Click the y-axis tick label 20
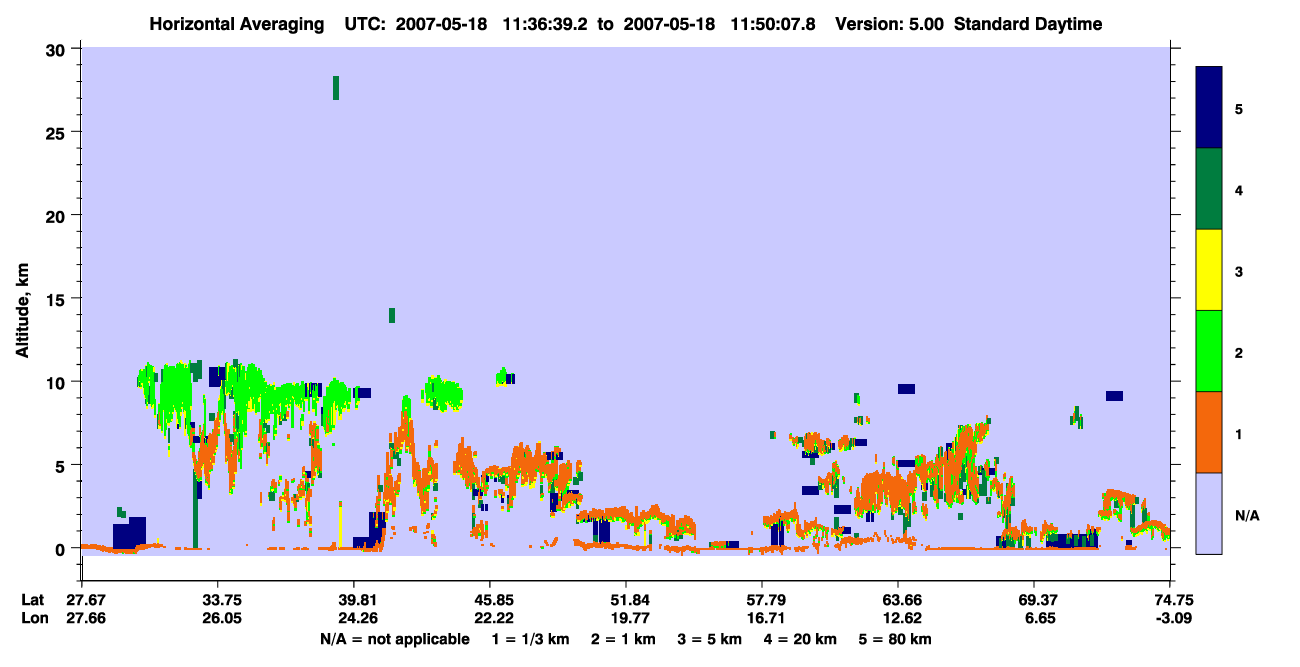The image size is (1300, 667). (x=58, y=216)
